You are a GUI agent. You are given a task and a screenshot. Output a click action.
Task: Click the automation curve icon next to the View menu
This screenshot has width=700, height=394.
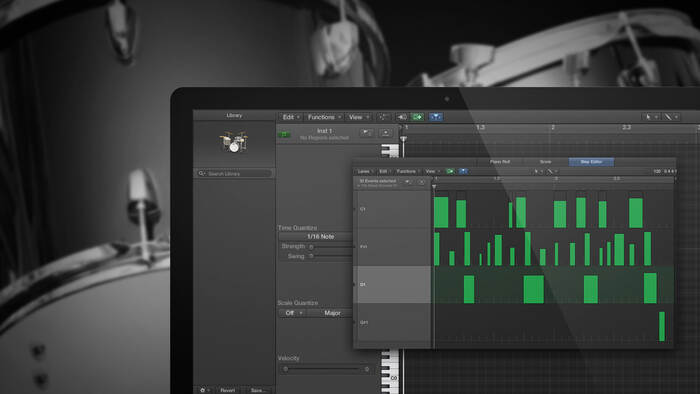(x=383, y=117)
